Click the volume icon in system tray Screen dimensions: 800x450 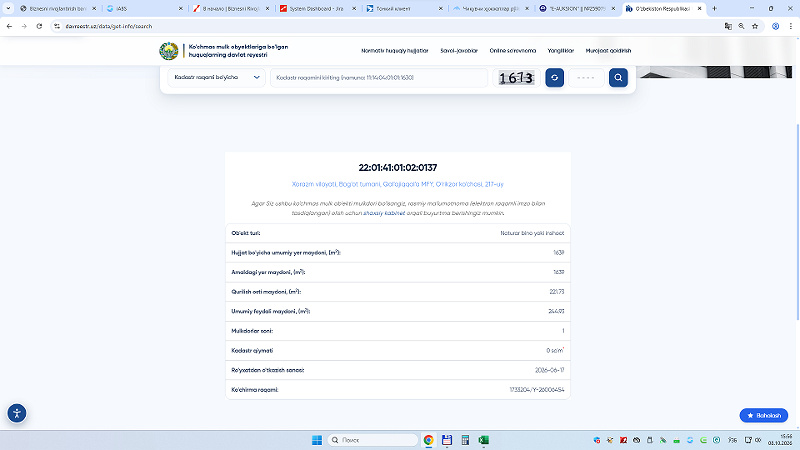[x=758, y=440]
